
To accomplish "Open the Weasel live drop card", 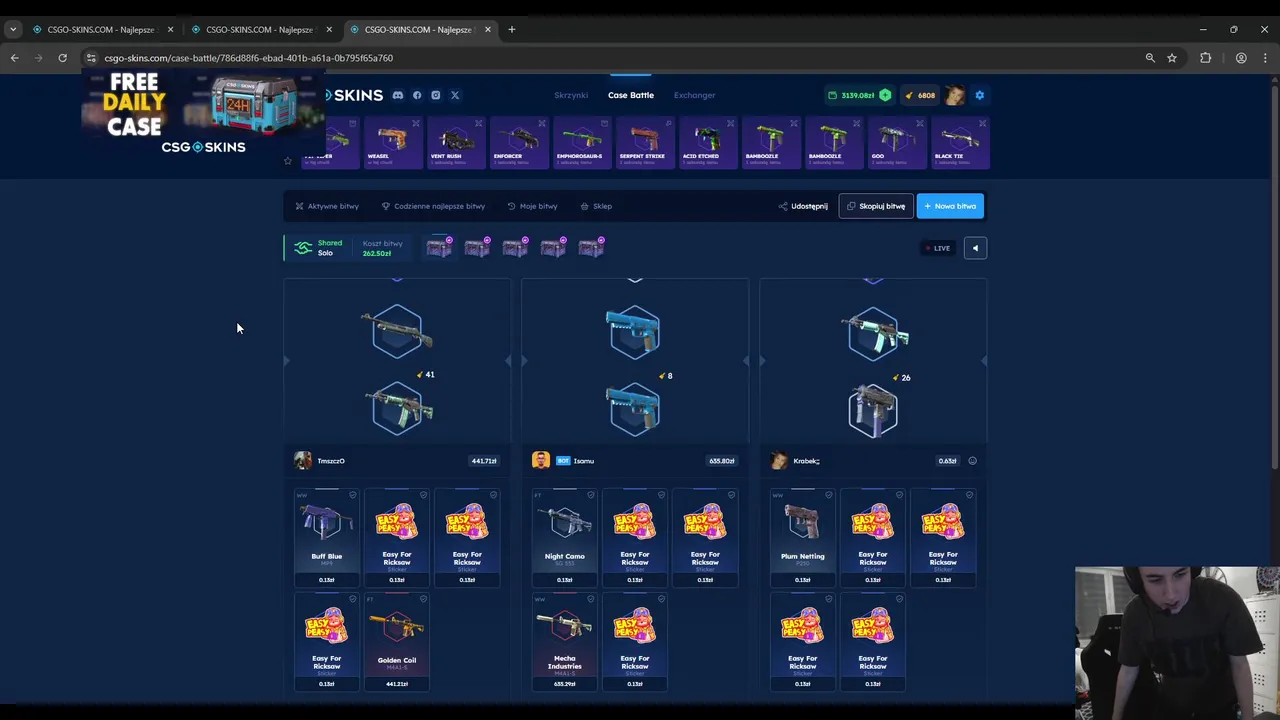I will 393,142.
